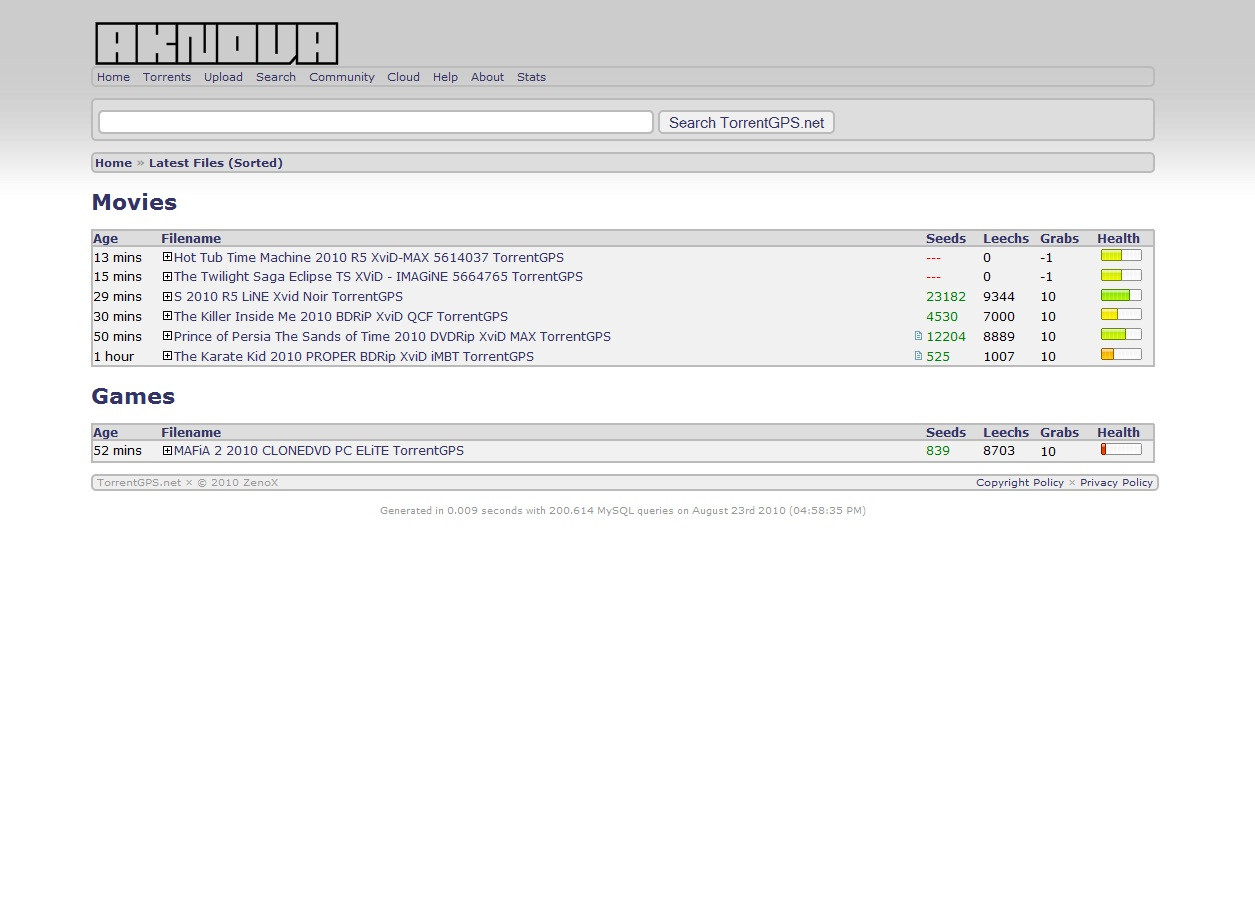Click the Movies section heading
The height and width of the screenshot is (904, 1255).
coord(134,202)
